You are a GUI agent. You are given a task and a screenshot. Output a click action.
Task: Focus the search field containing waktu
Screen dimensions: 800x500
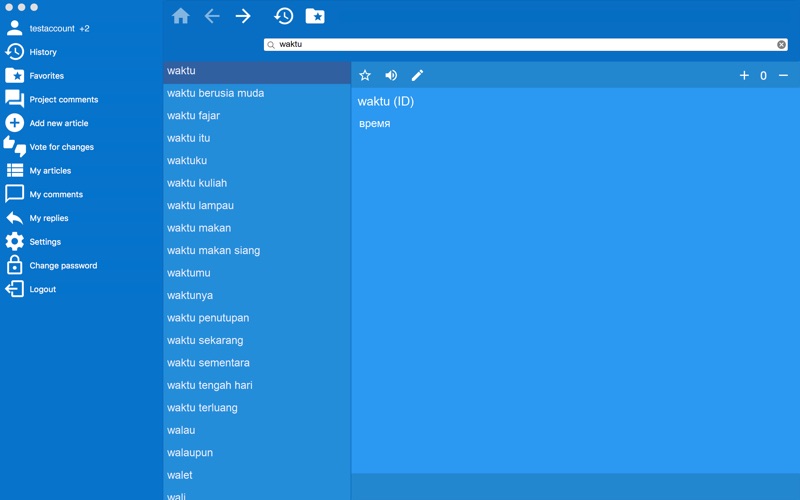[526, 45]
